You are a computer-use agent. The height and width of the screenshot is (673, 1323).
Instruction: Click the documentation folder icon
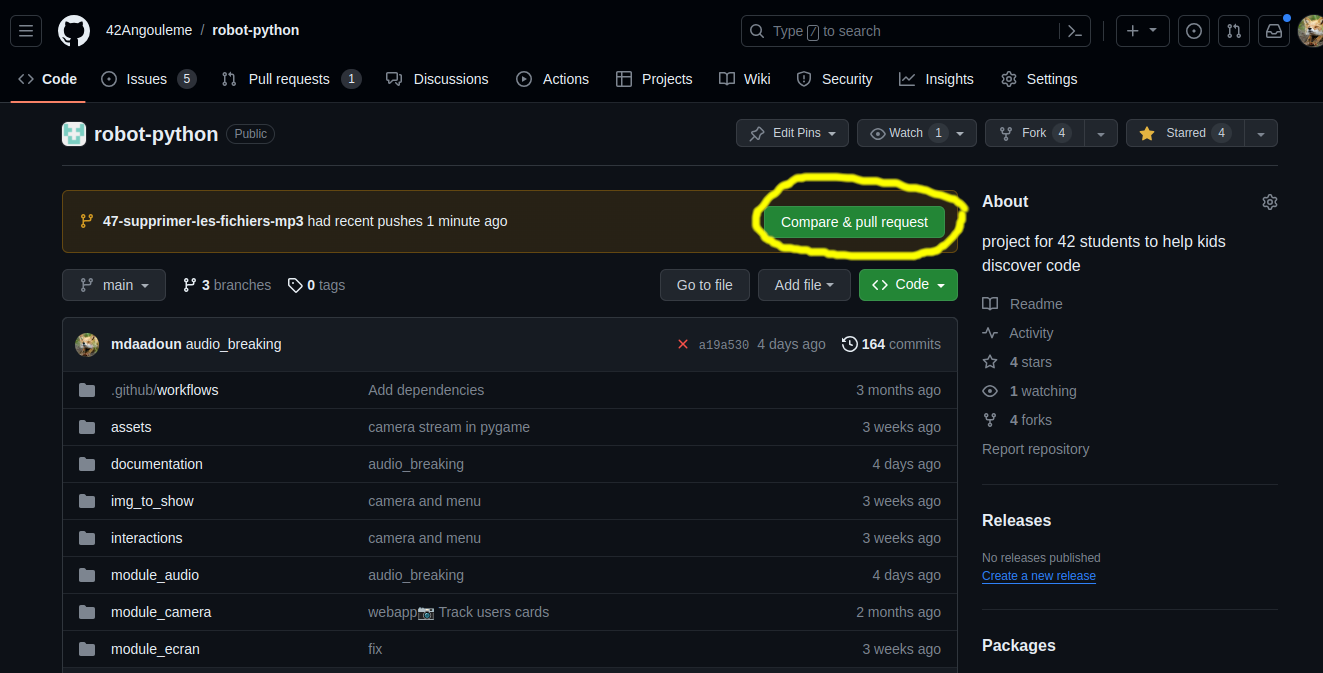87,464
